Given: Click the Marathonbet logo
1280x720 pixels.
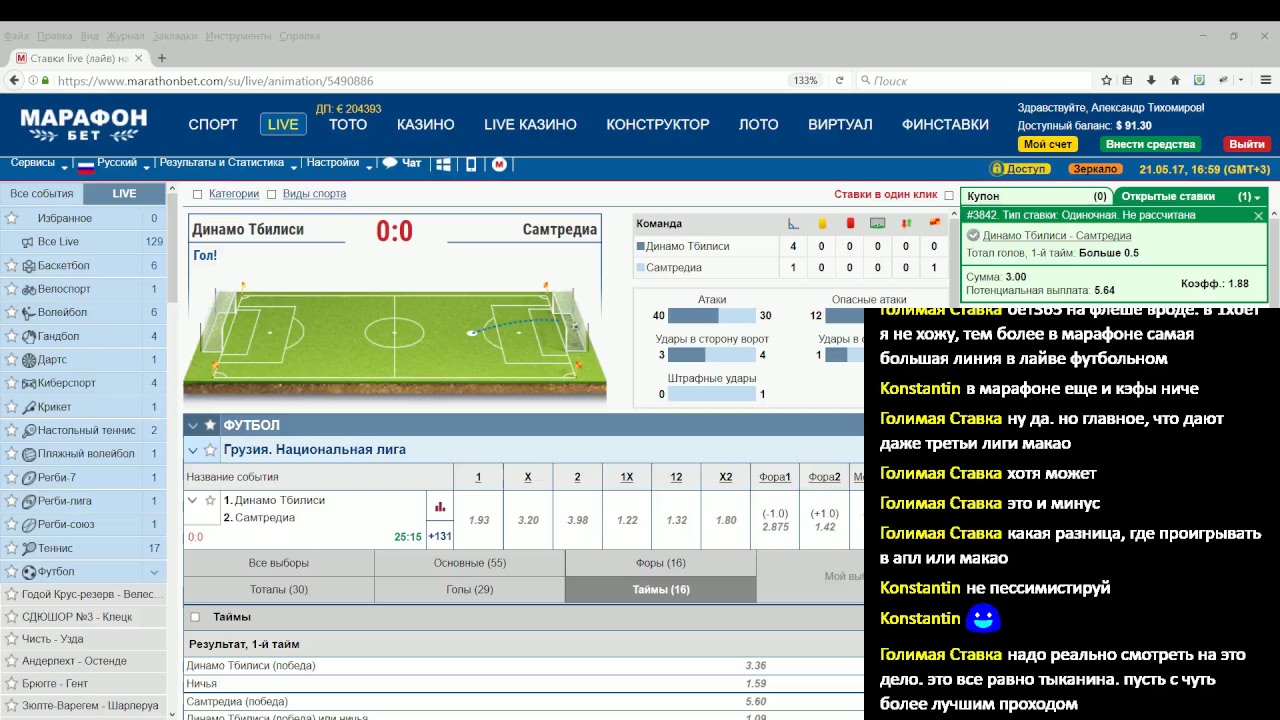Looking at the screenshot, I should tap(84, 124).
